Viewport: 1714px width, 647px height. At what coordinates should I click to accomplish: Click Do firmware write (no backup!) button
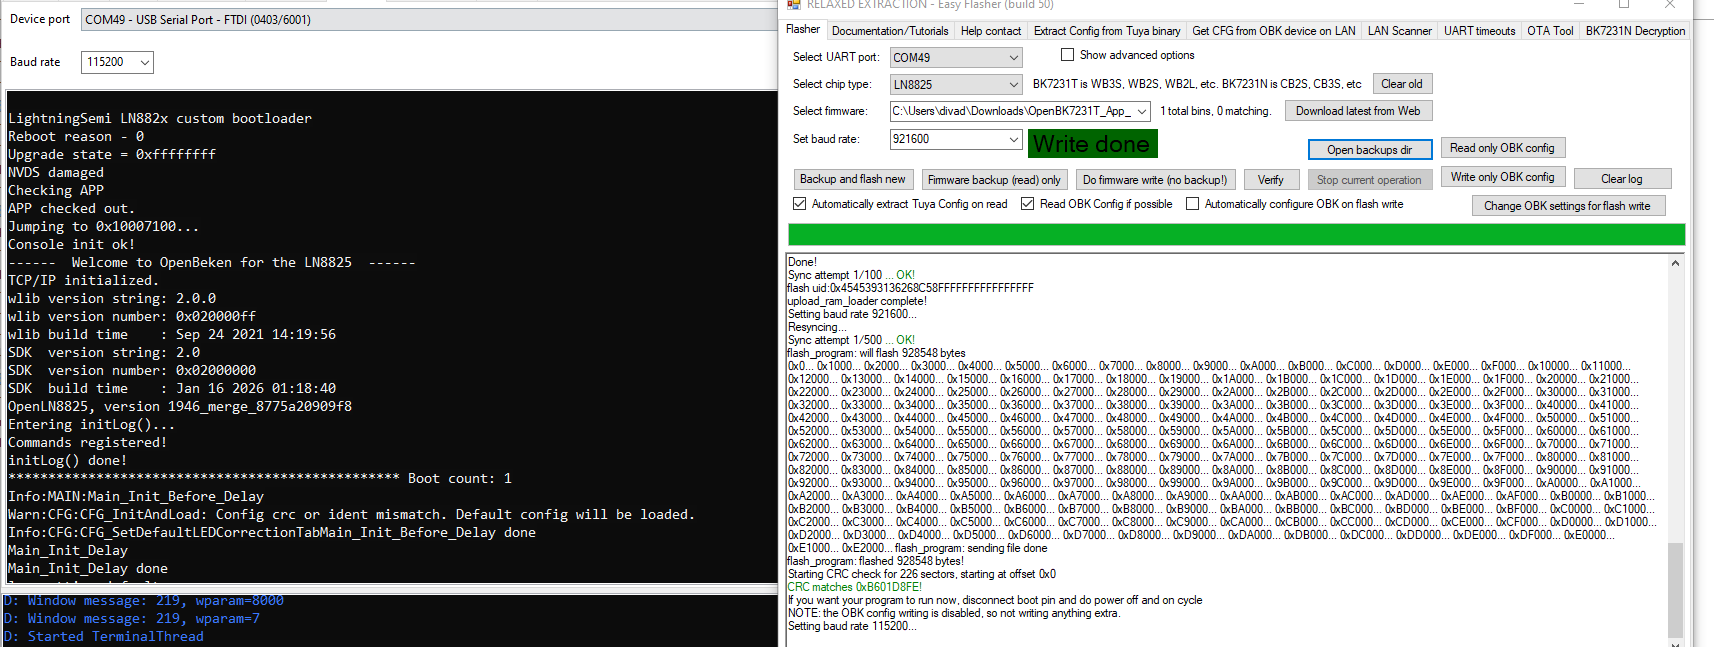[x=1155, y=180]
